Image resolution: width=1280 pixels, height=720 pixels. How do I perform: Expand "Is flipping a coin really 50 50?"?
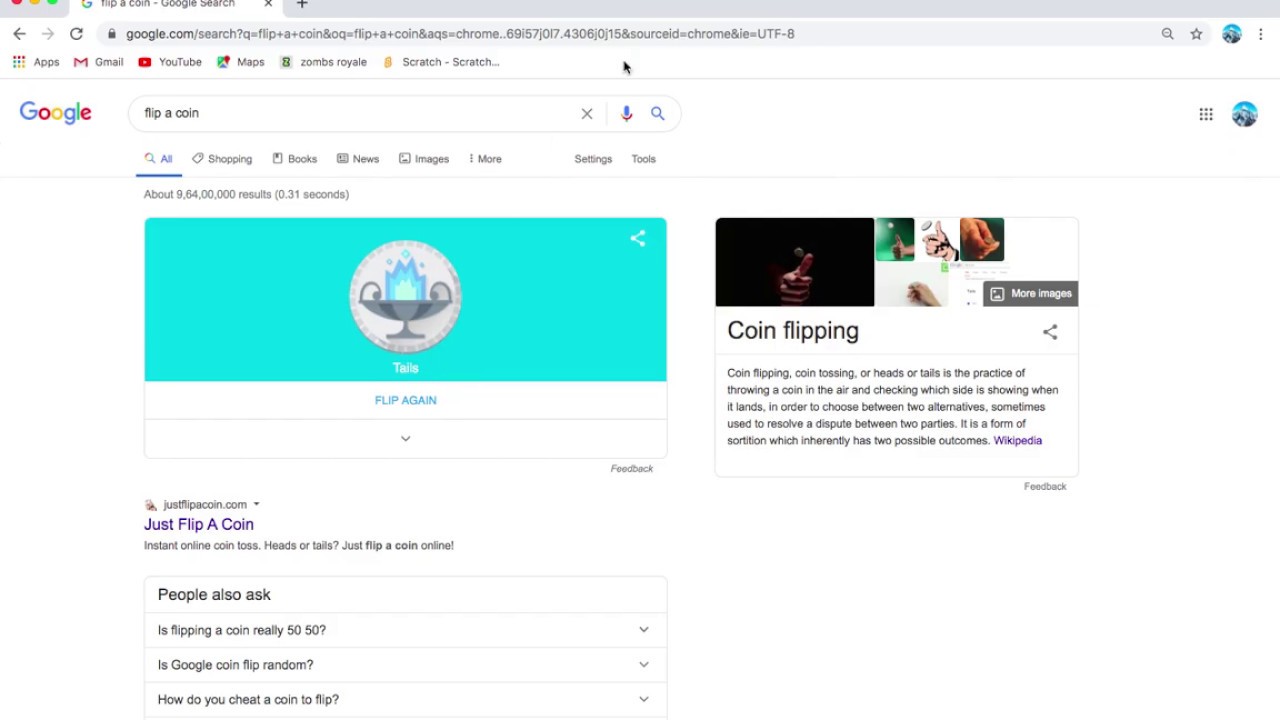click(405, 630)
